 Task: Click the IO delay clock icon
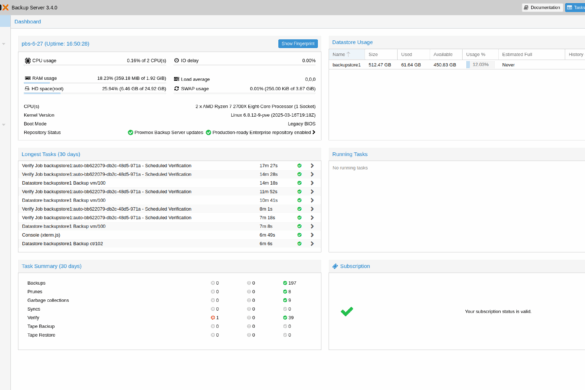[x=176, y=60]
